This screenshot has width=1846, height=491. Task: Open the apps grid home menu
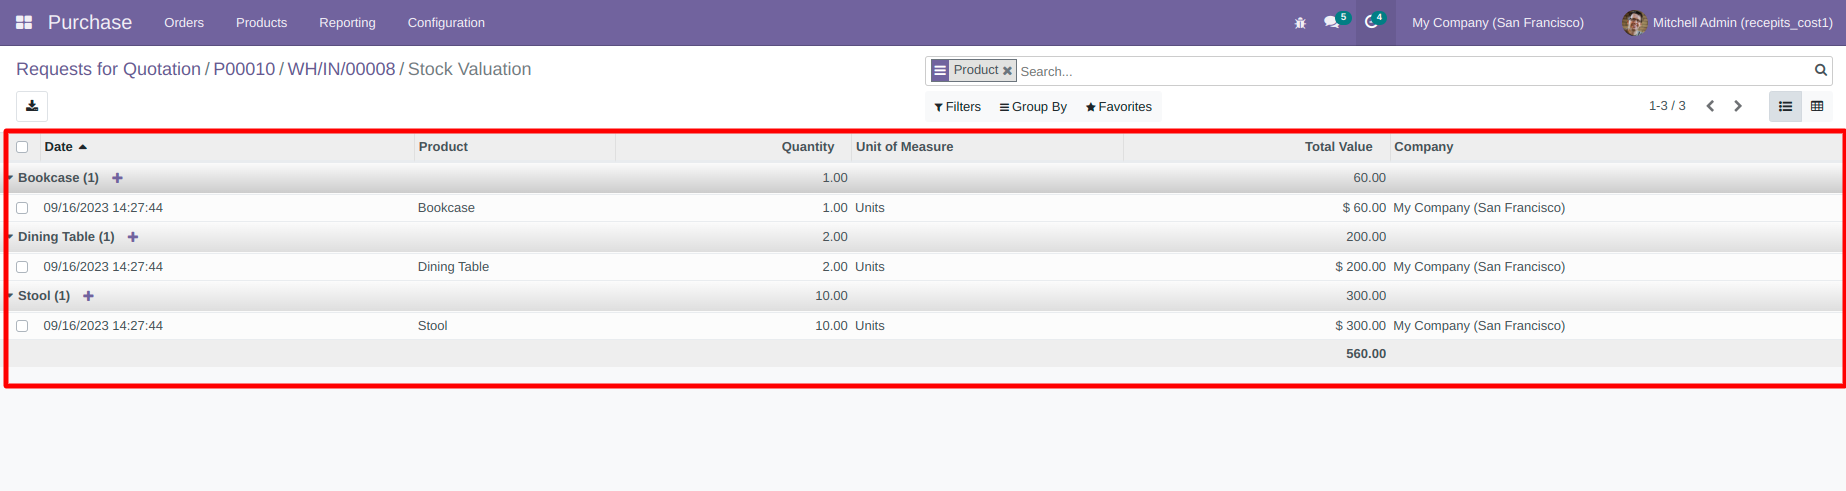24,22
